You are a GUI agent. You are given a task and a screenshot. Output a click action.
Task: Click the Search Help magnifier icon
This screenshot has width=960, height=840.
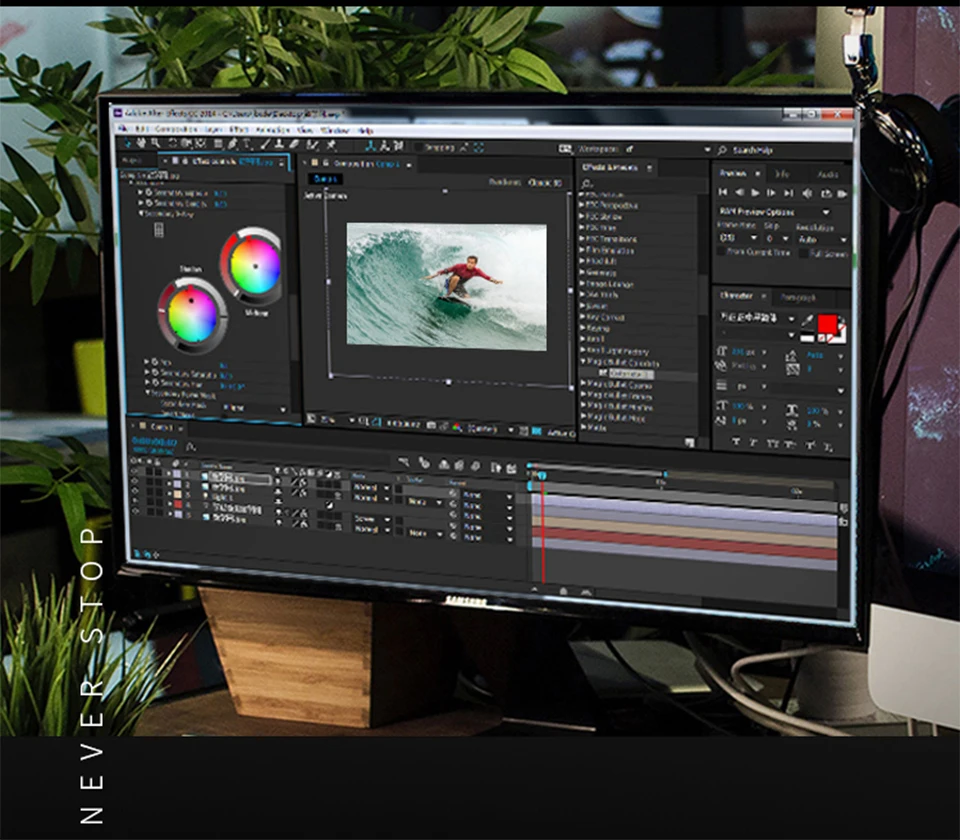[x=722, y=150]
